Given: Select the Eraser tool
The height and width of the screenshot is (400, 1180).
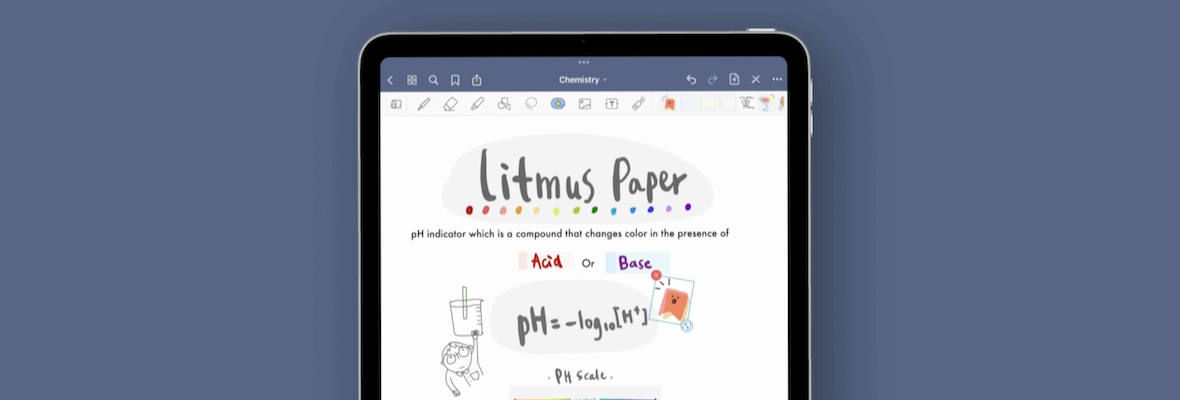Looking at the screenshot, I should tap(450, 104).
